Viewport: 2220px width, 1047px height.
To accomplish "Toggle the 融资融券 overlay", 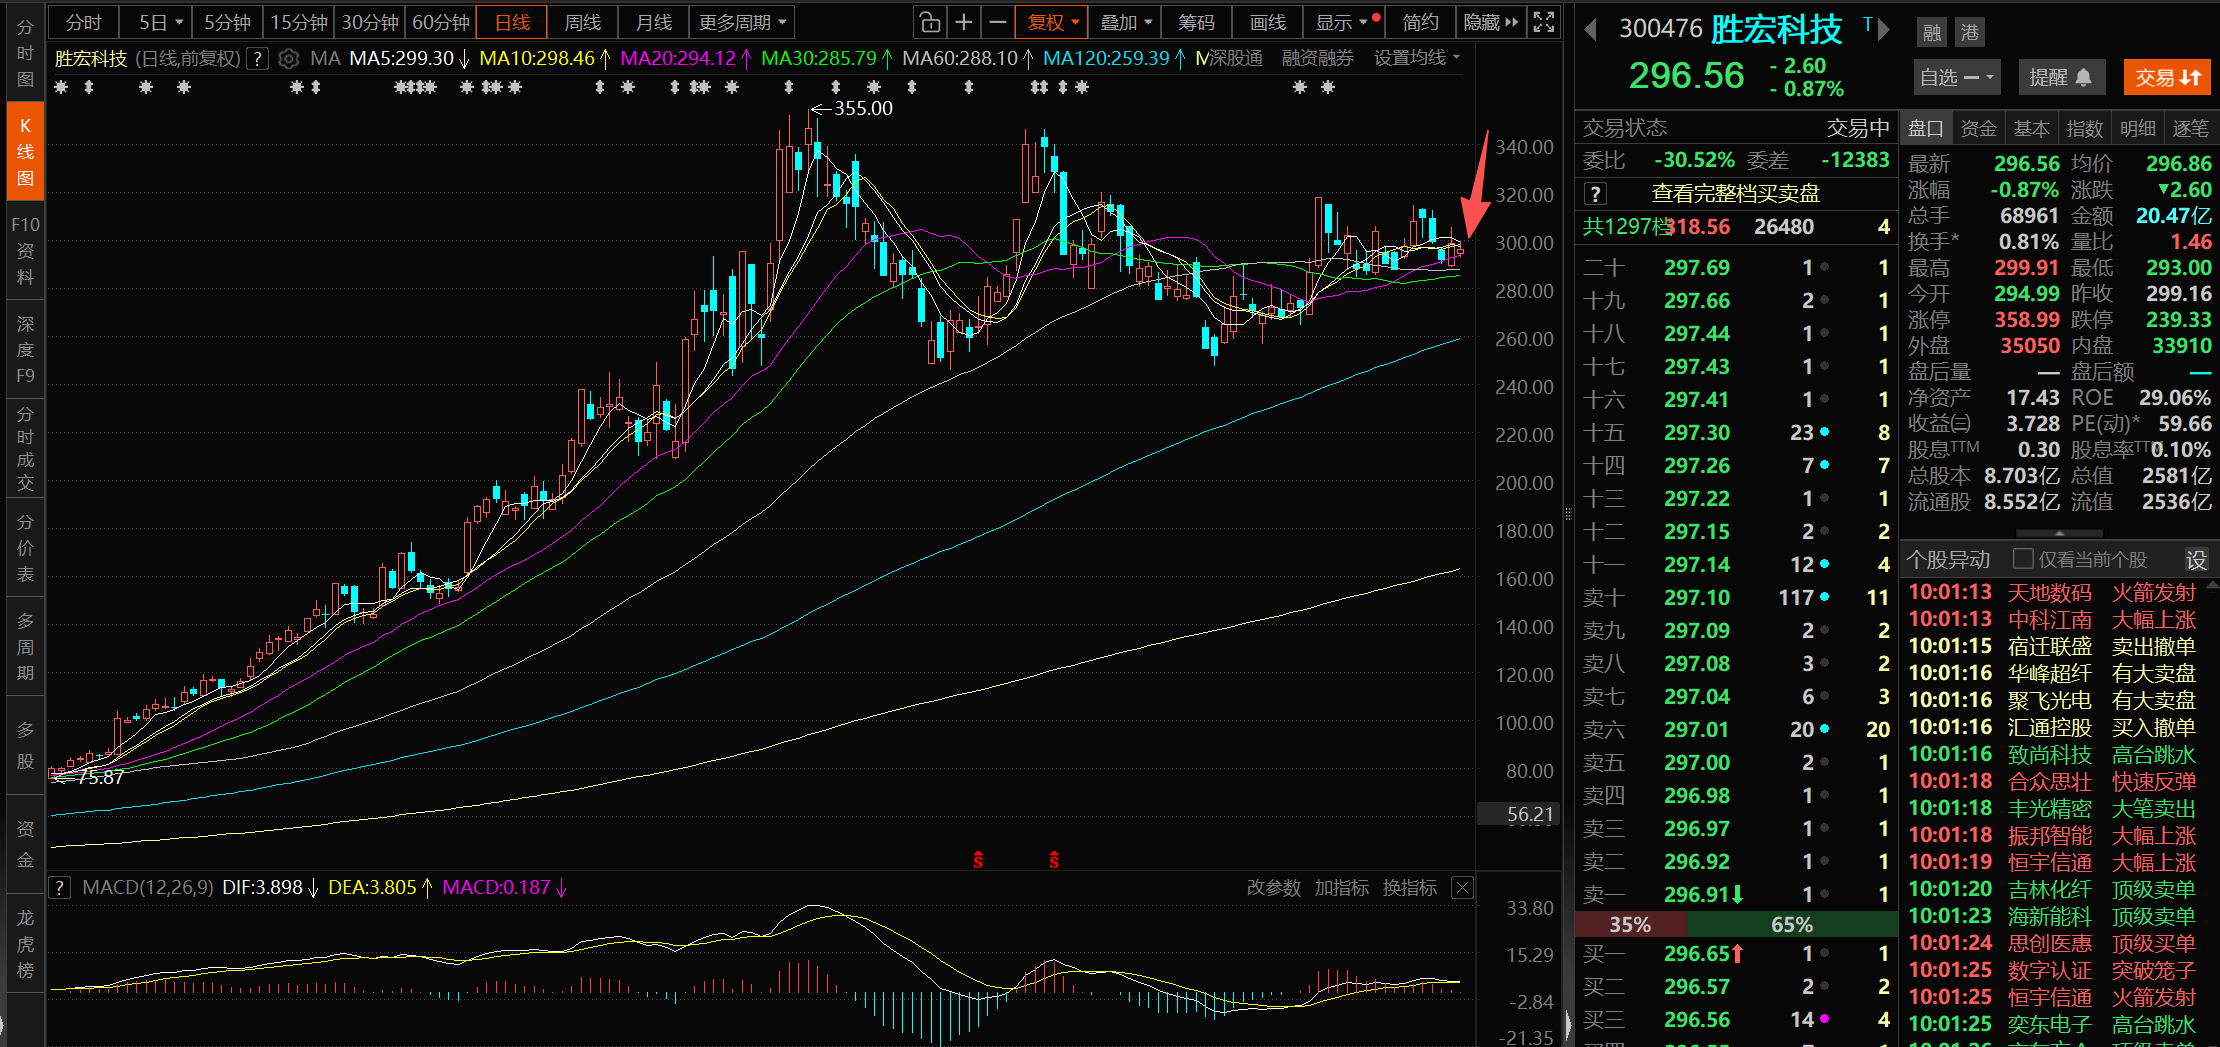I will click(x=1318, y=59).
